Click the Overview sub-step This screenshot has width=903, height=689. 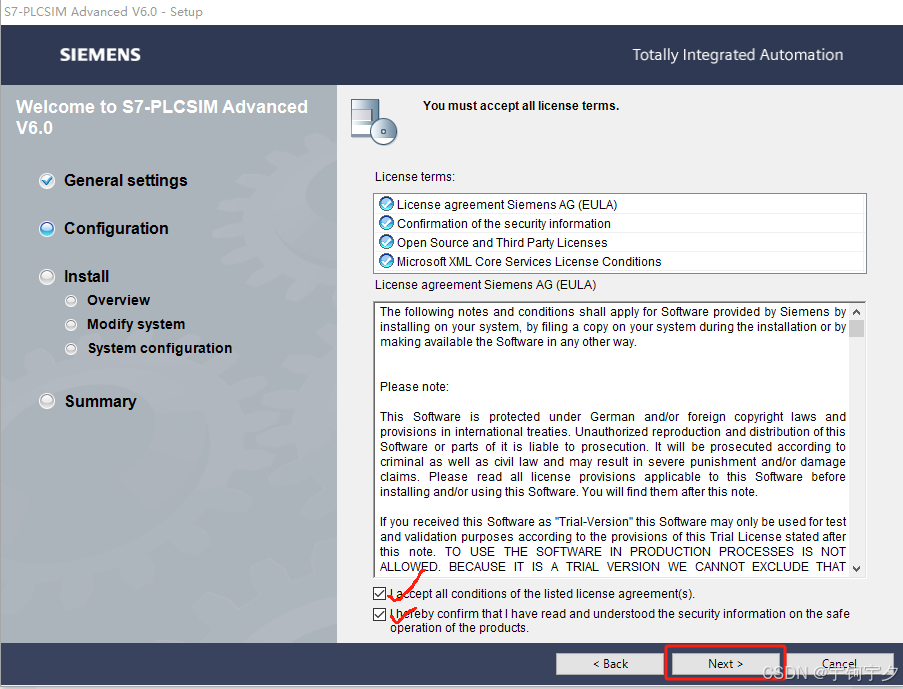pyautogui.click(x=119, y=300)
